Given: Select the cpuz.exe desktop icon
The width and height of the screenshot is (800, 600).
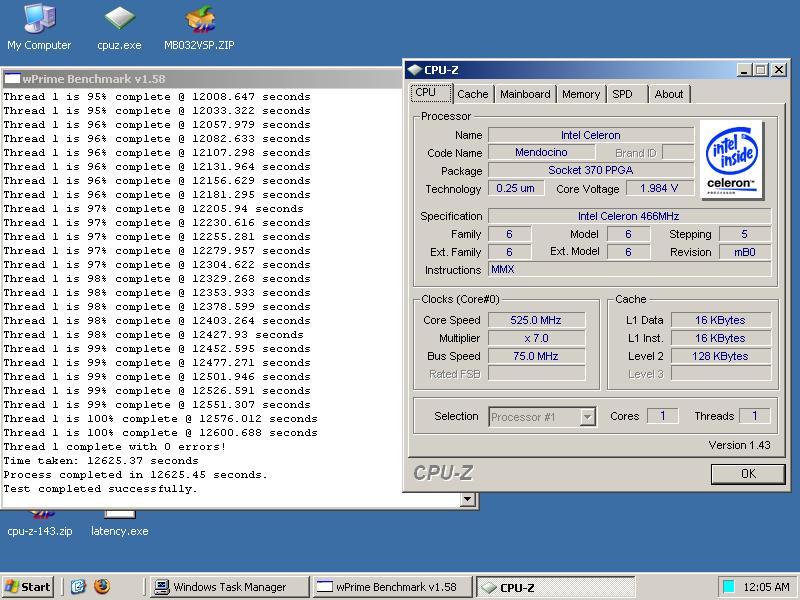Looking at the screenshot, I should coord(119,26).
